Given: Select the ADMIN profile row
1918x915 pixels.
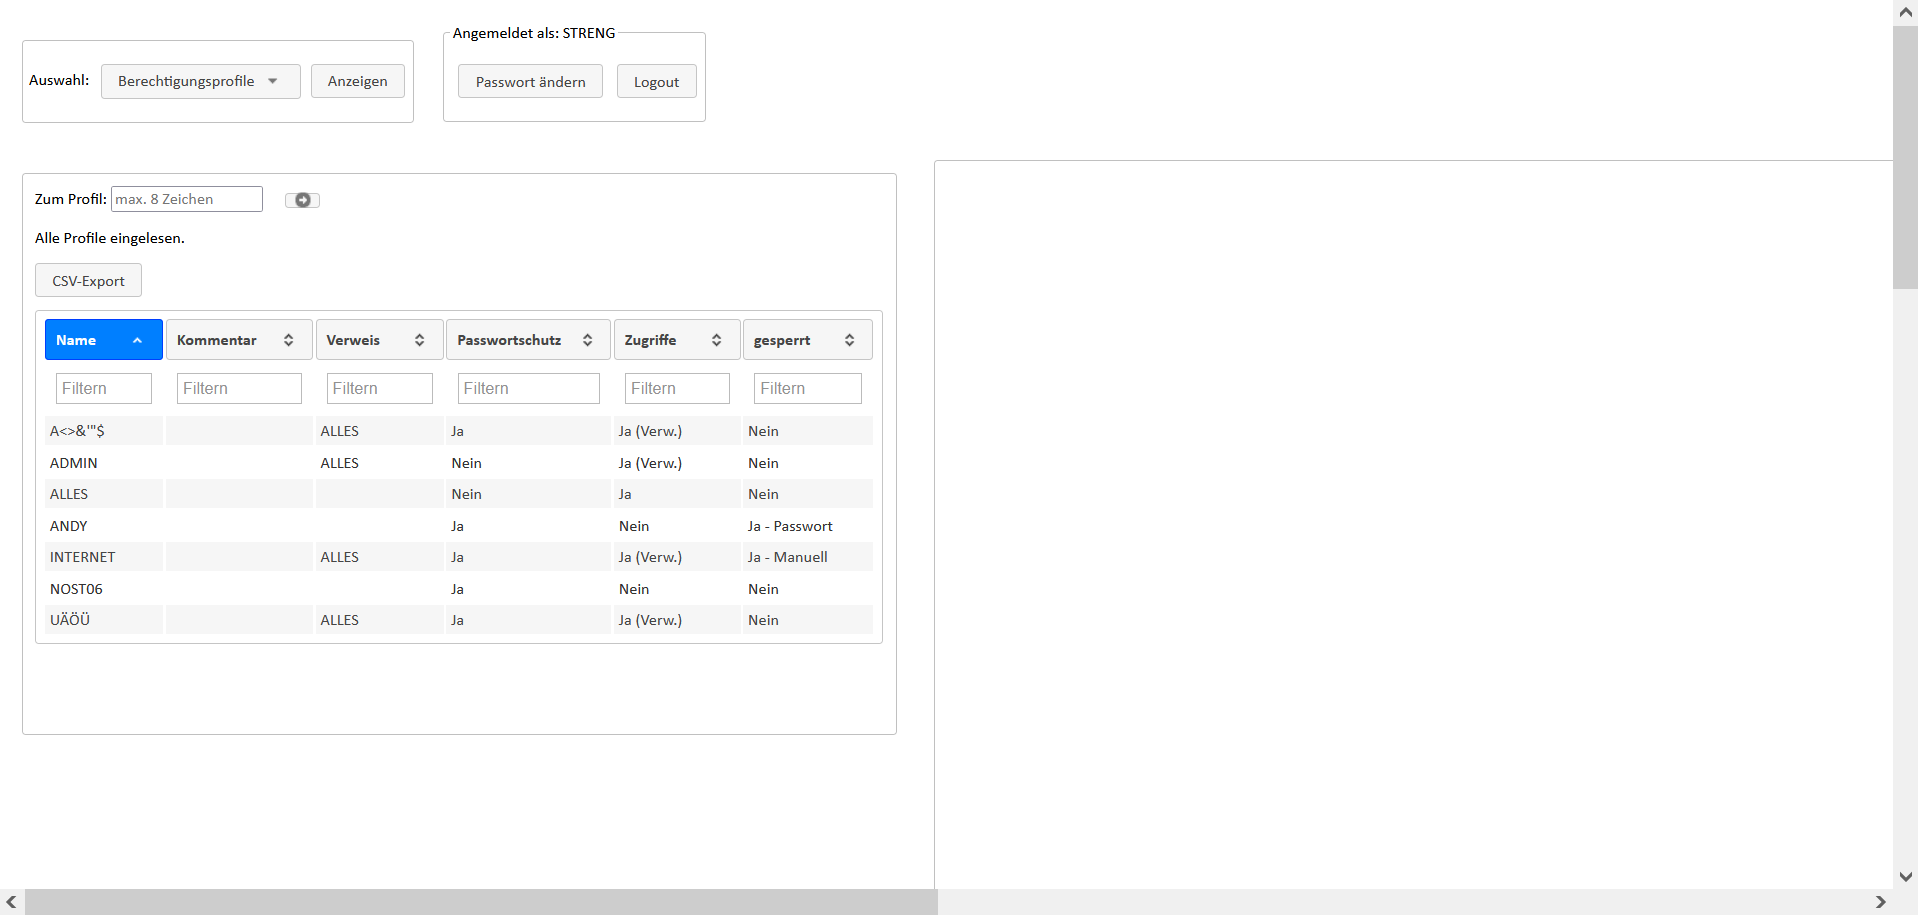Looking at the screenshot, I should point(74,463).
